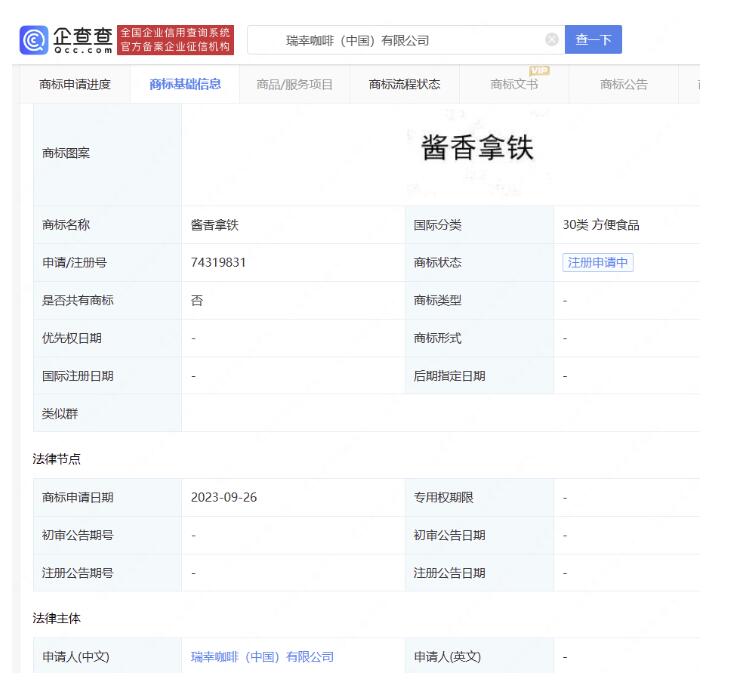Click the 优先权日期 label
Image resolution: width=734 pixels, height=697 pixels.
[72, 338]
